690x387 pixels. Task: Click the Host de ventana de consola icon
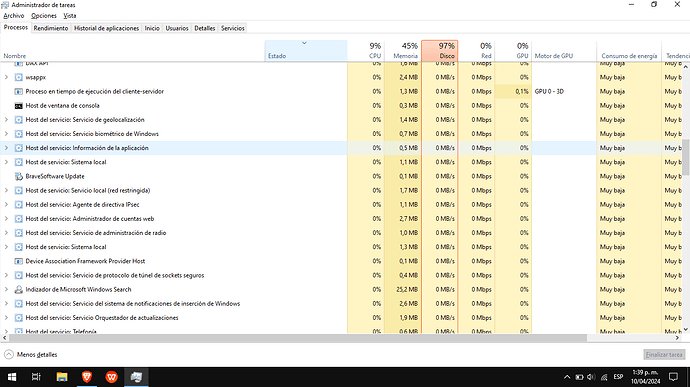point(18,106)
